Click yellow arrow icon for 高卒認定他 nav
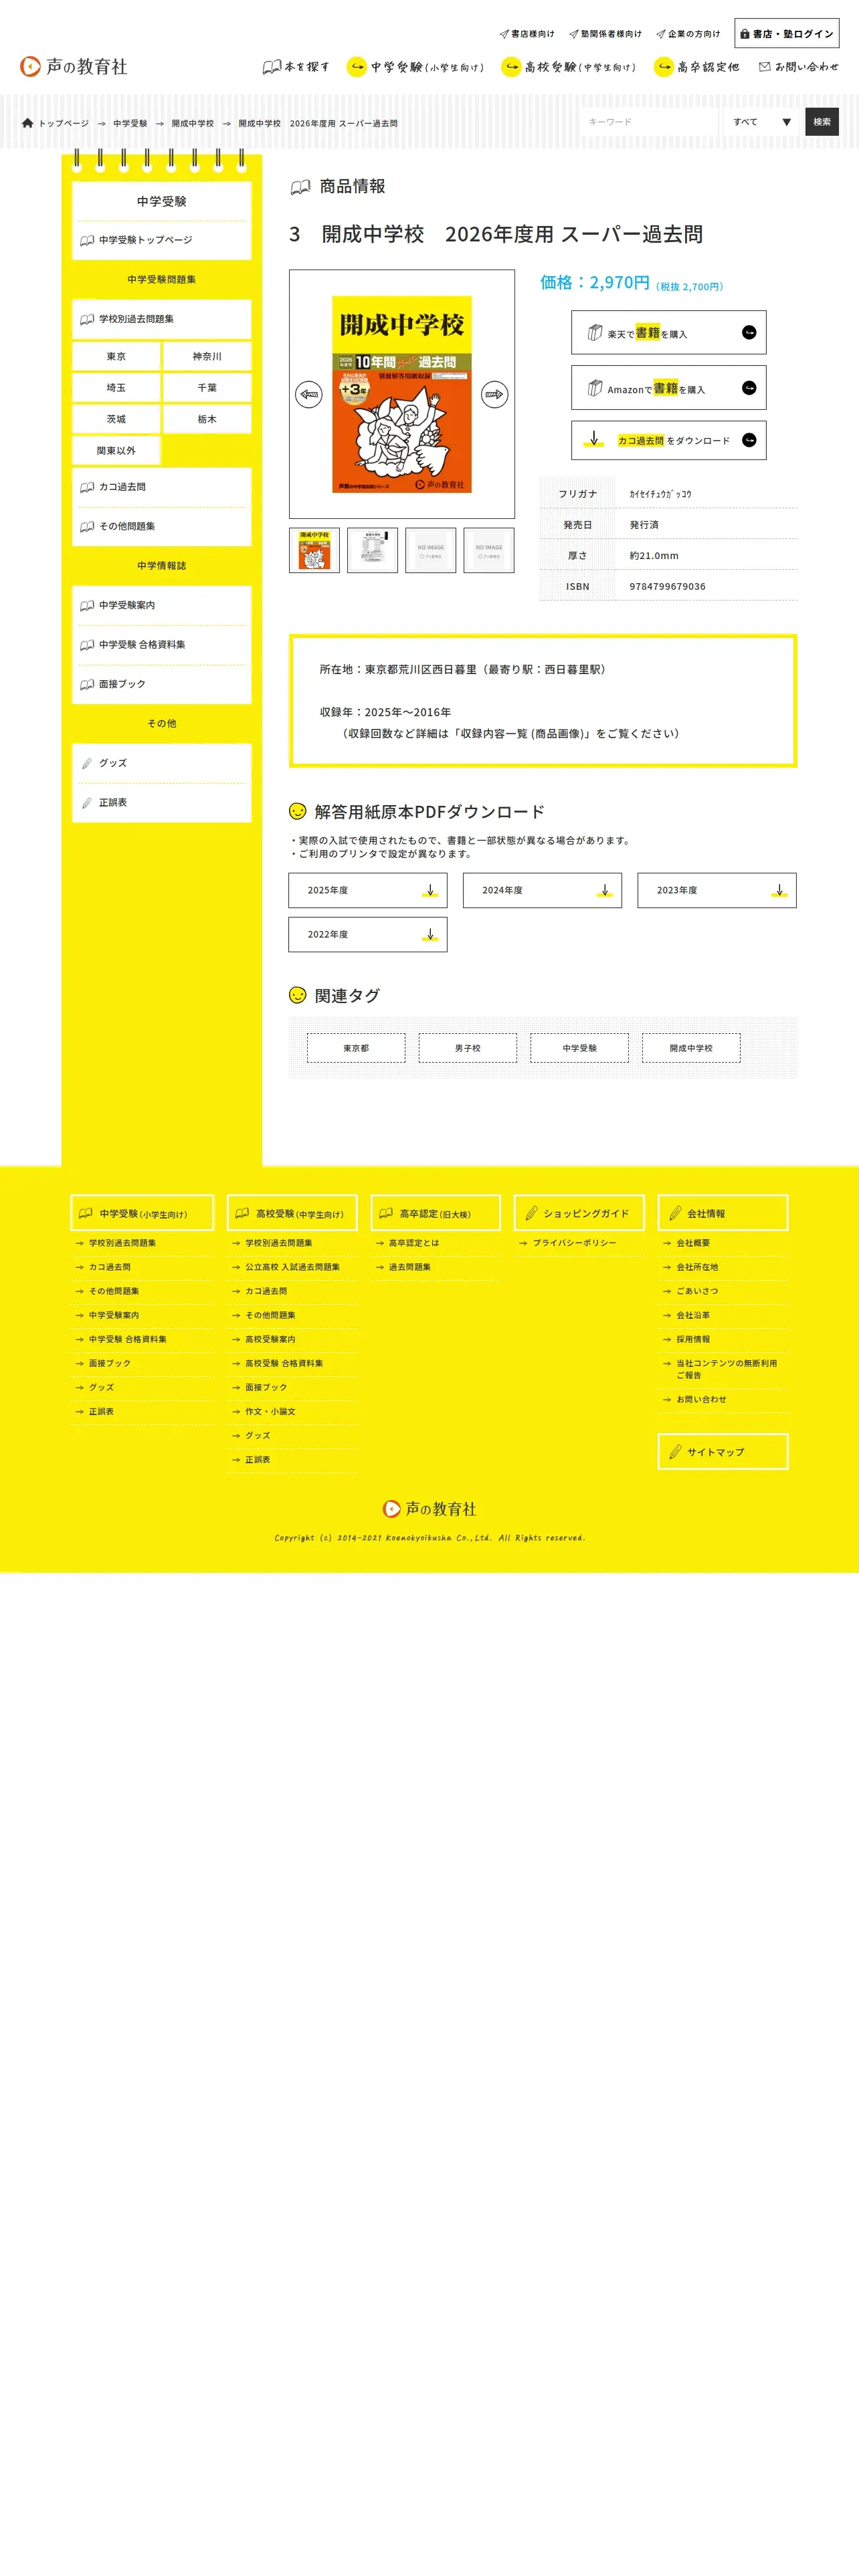Image resolution: width=859 pixels, height=2576 pixels. click(x=663, y=67)
